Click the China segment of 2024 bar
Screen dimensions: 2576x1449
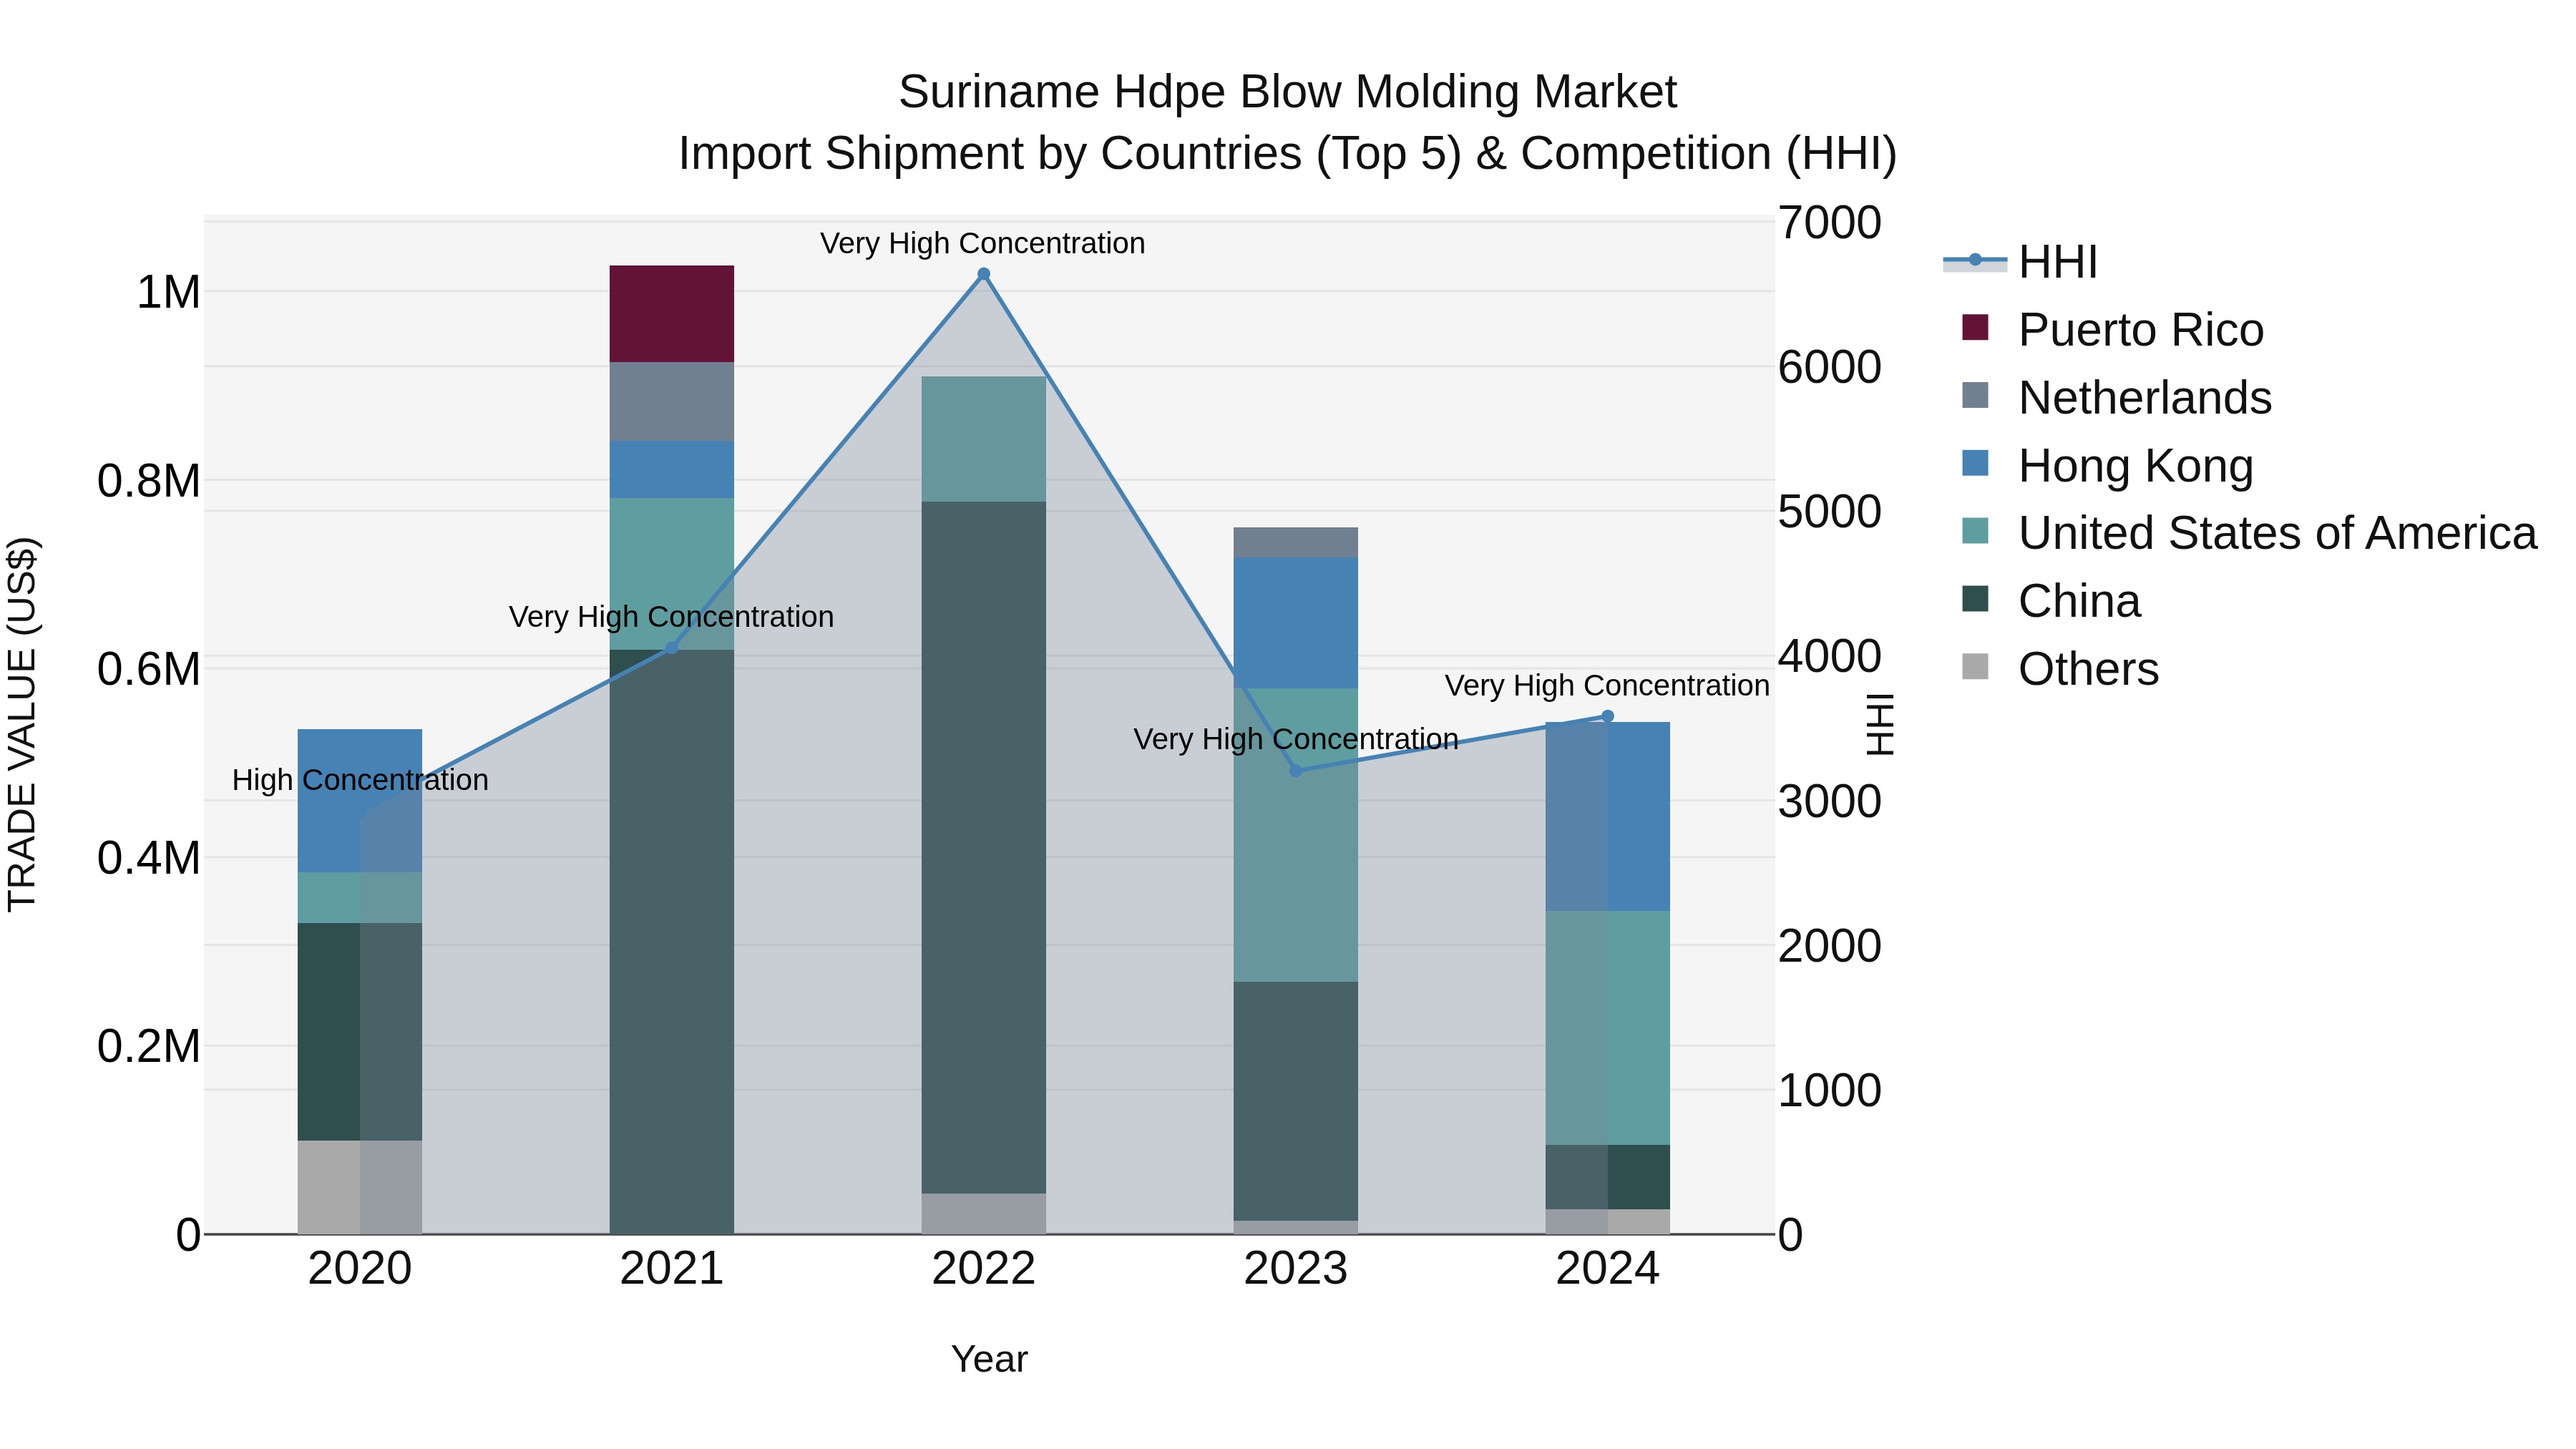[1608, 1177]
